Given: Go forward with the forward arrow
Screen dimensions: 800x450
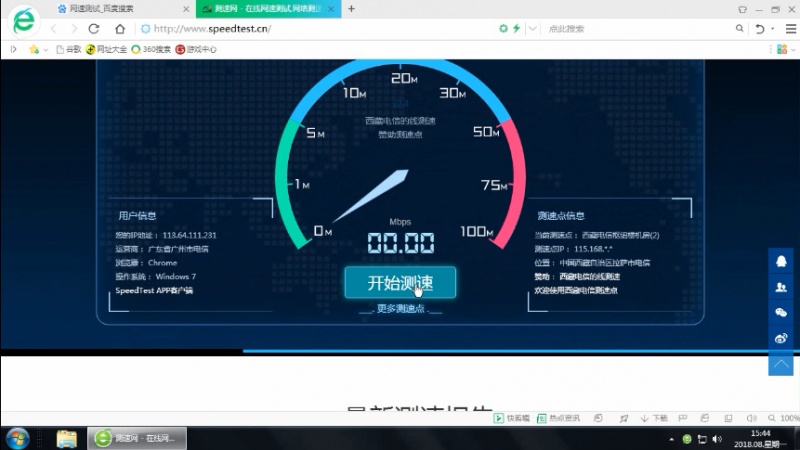Looking at the screenshot, I should [74, 29].
